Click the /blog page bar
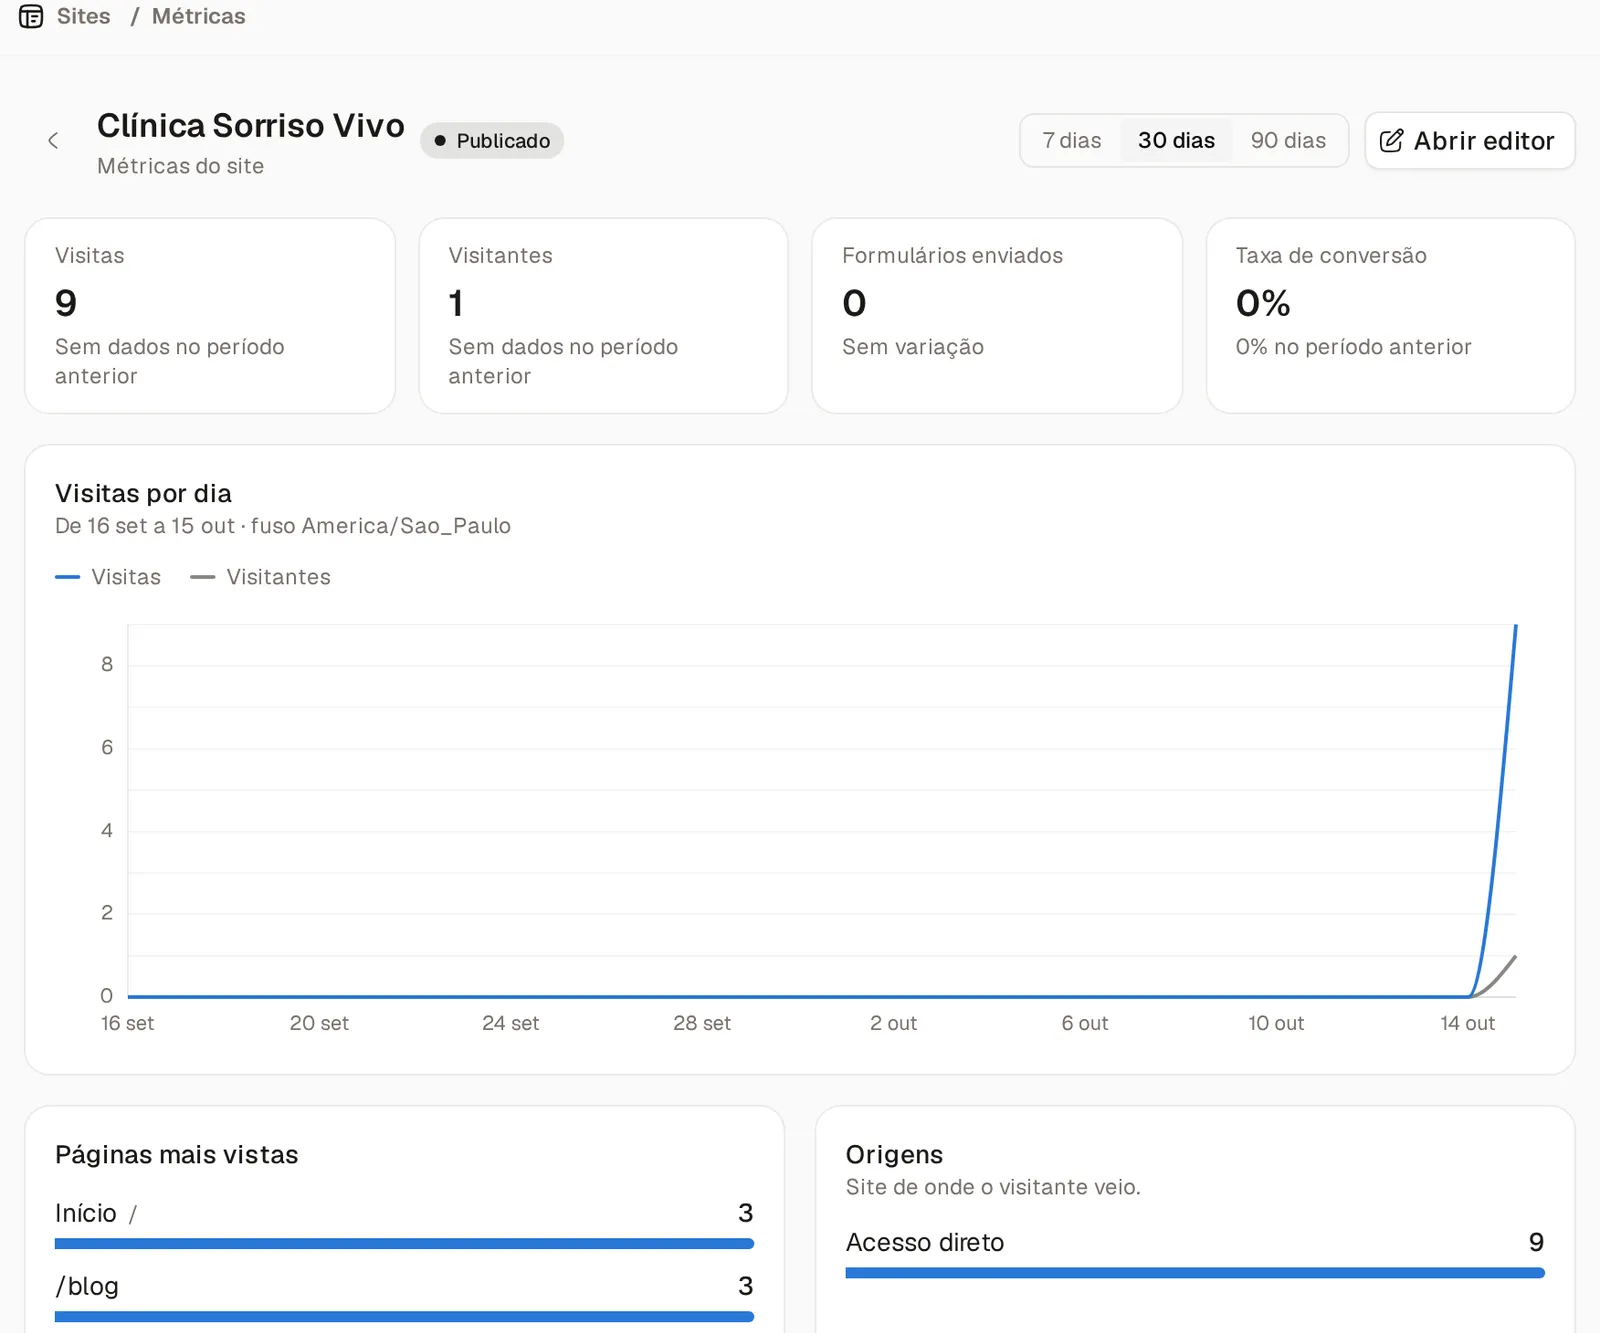 tap(404, 1317)
